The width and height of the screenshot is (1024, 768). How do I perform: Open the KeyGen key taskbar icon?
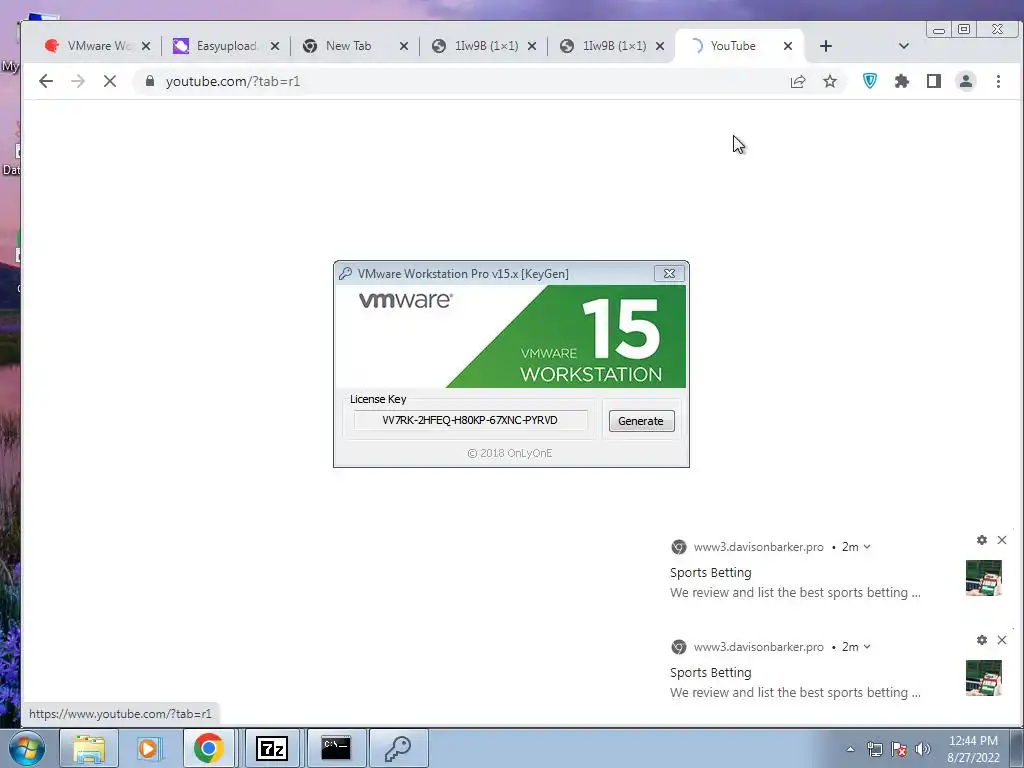pyautogui.click(x=398, y=748)
